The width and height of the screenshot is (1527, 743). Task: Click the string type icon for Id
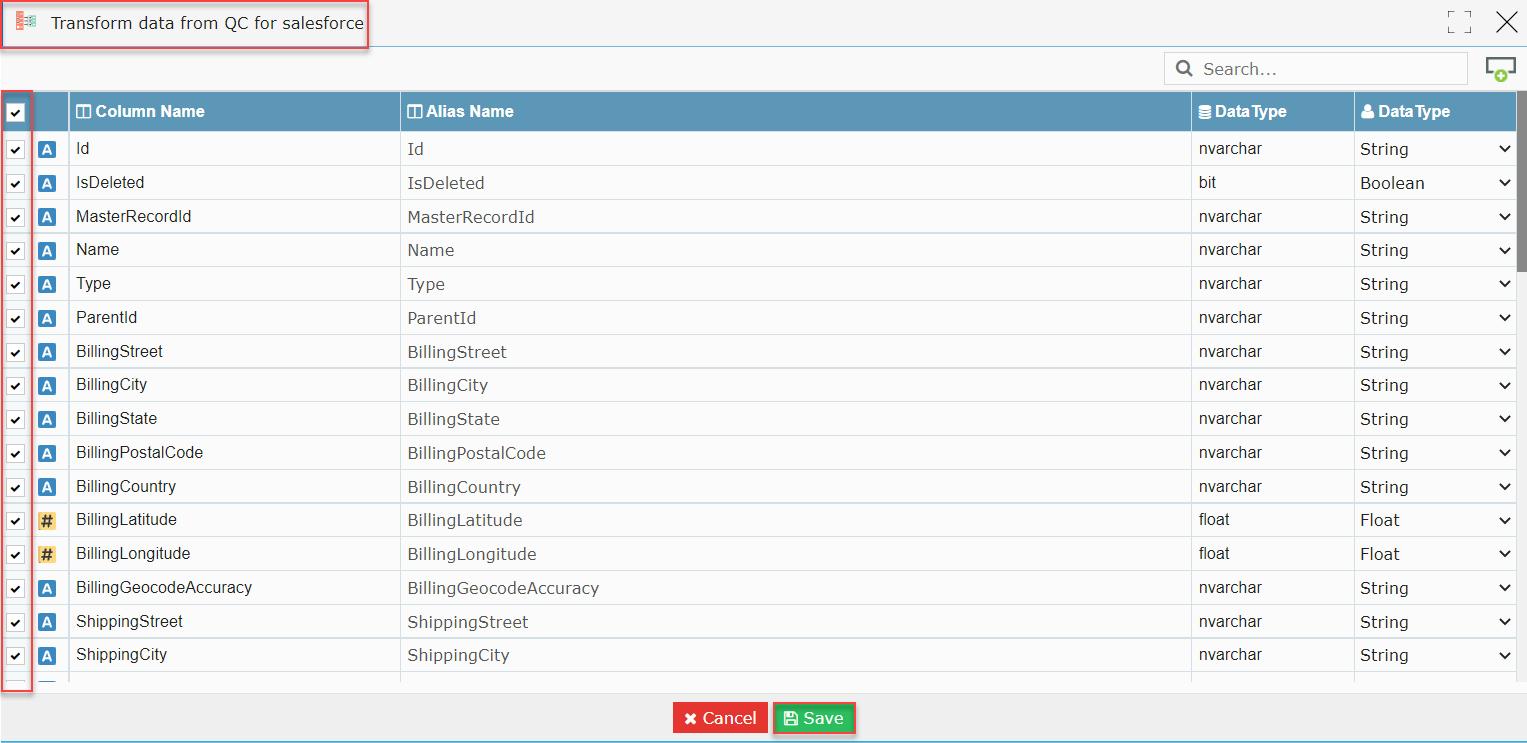pyautogui.click(x=47, y=150)
